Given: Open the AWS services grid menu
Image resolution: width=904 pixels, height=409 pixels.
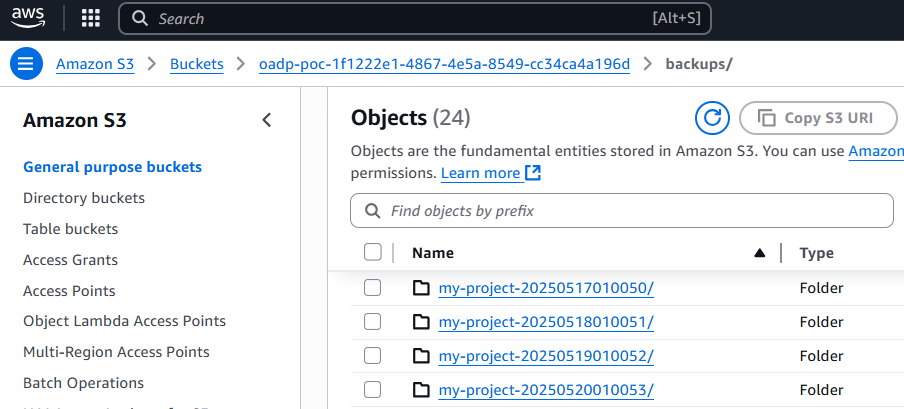Looking at the screenshot, I should pyautogui.click(x=91, y=19).
